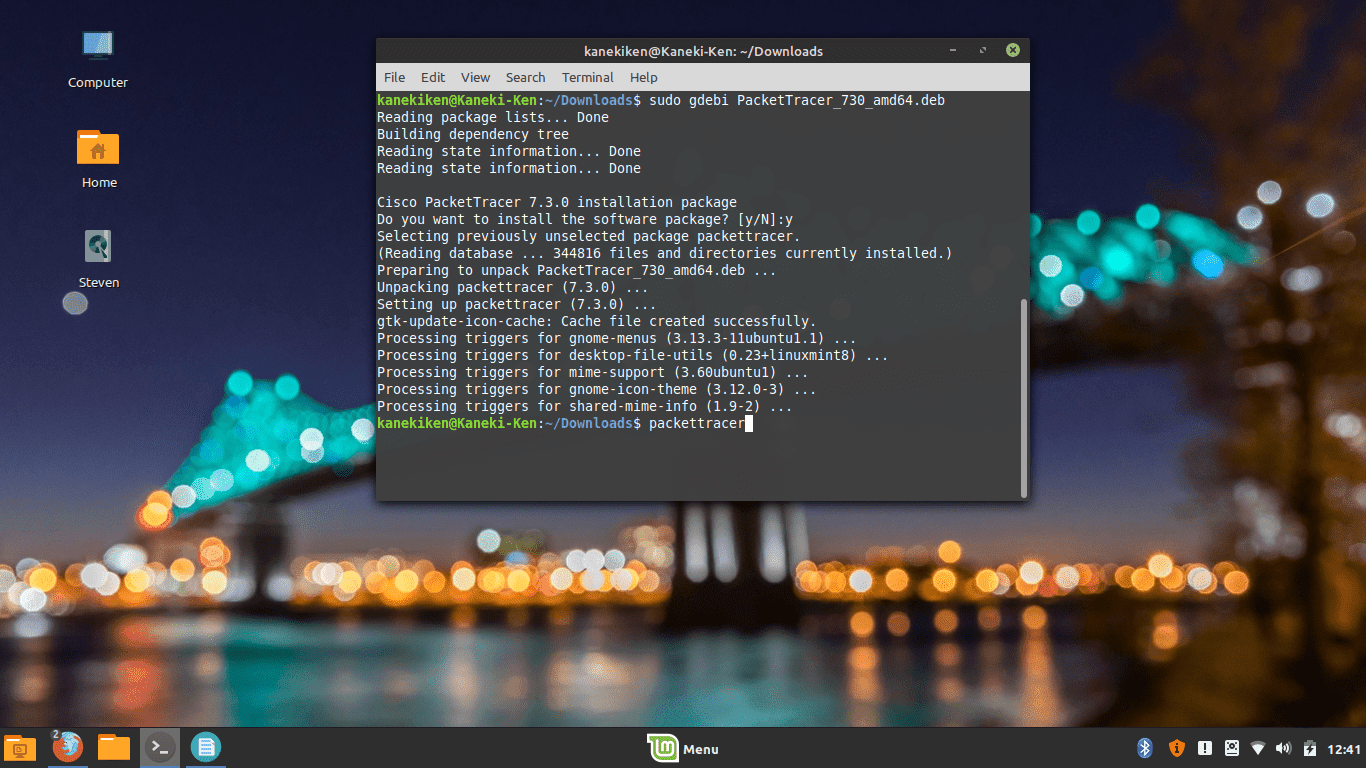This screenshot has height=768, width=1366.
Task: Open the exclamation mark notification tray icon
Action: (x=1205, y=748)
